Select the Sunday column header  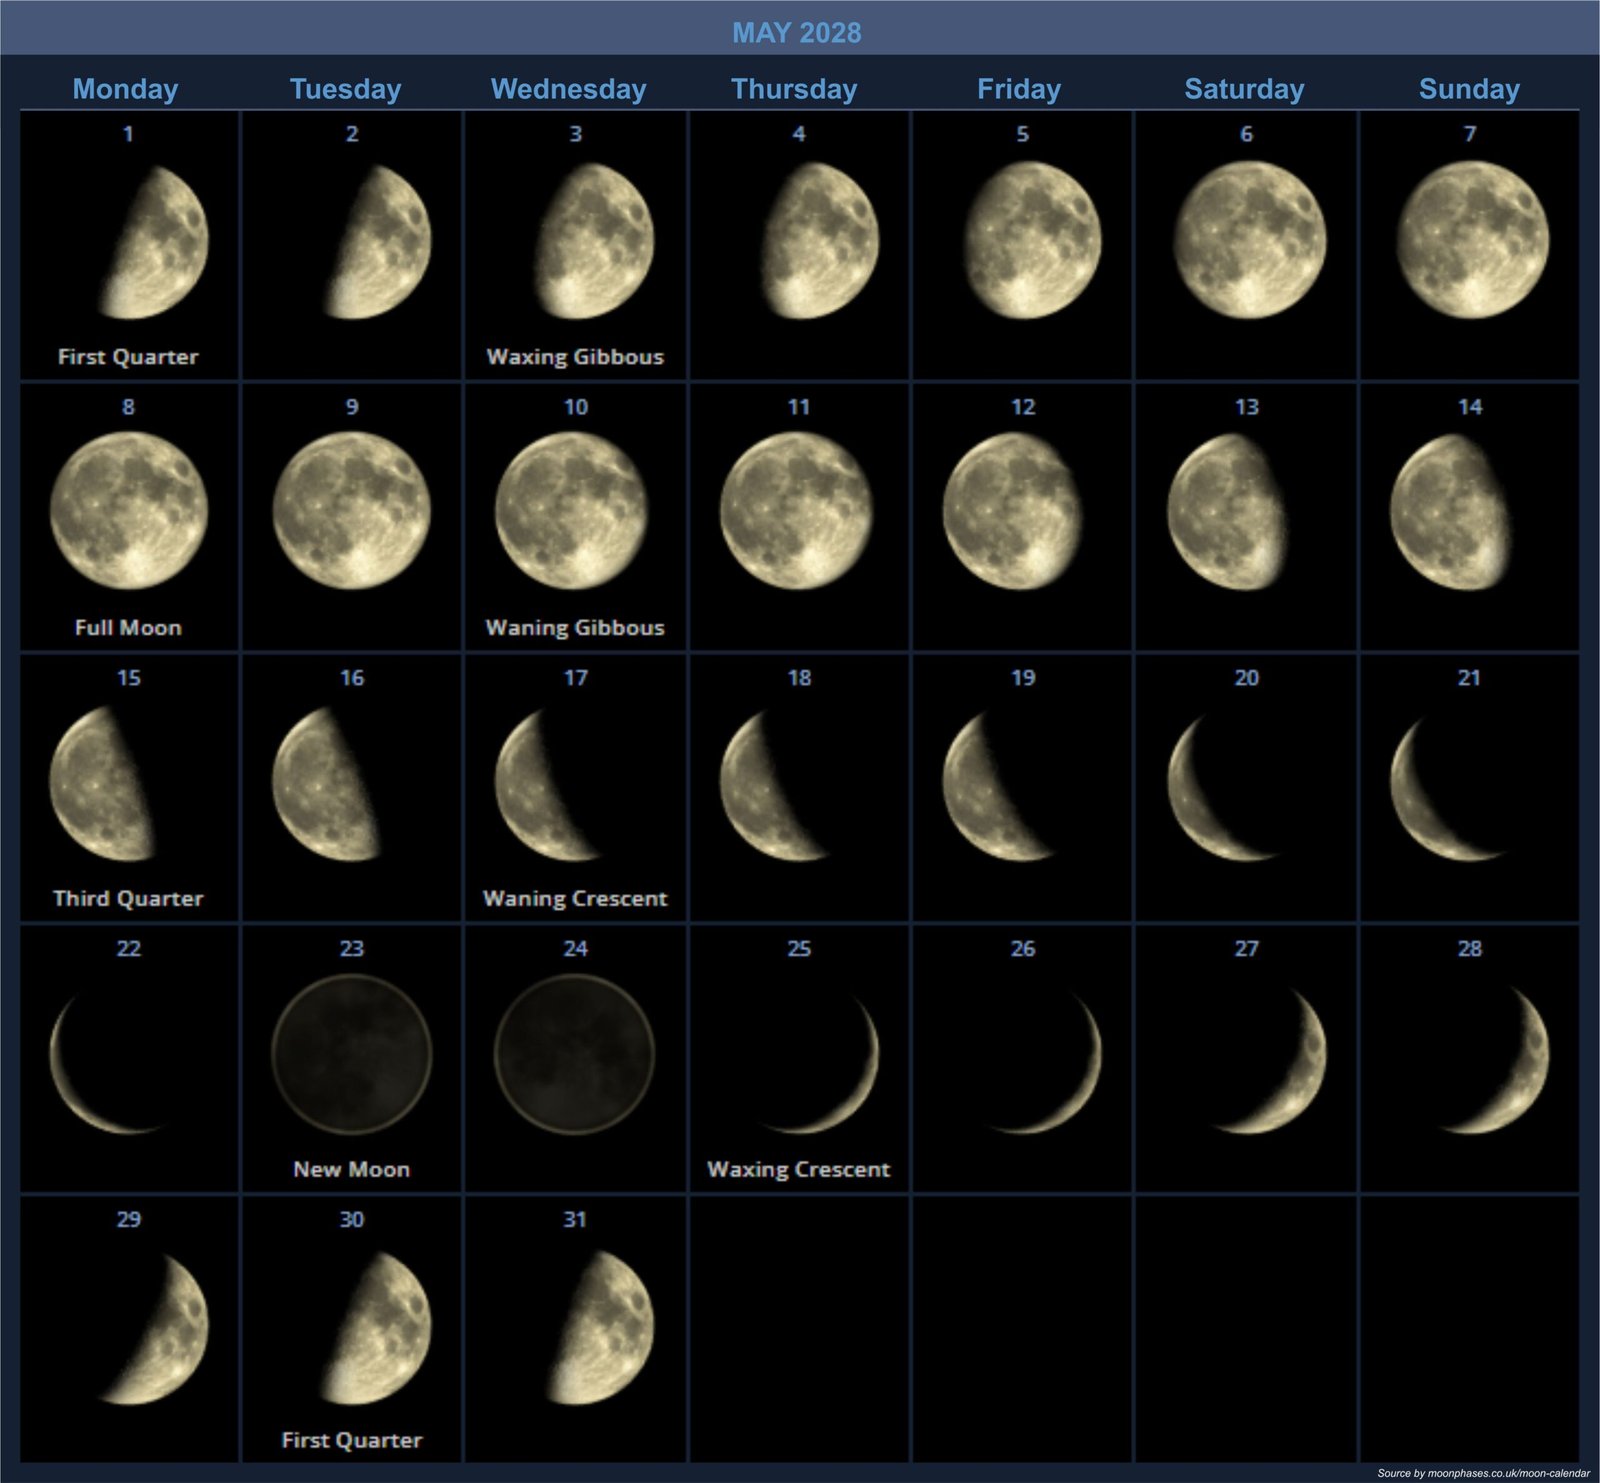[1469, 89]
